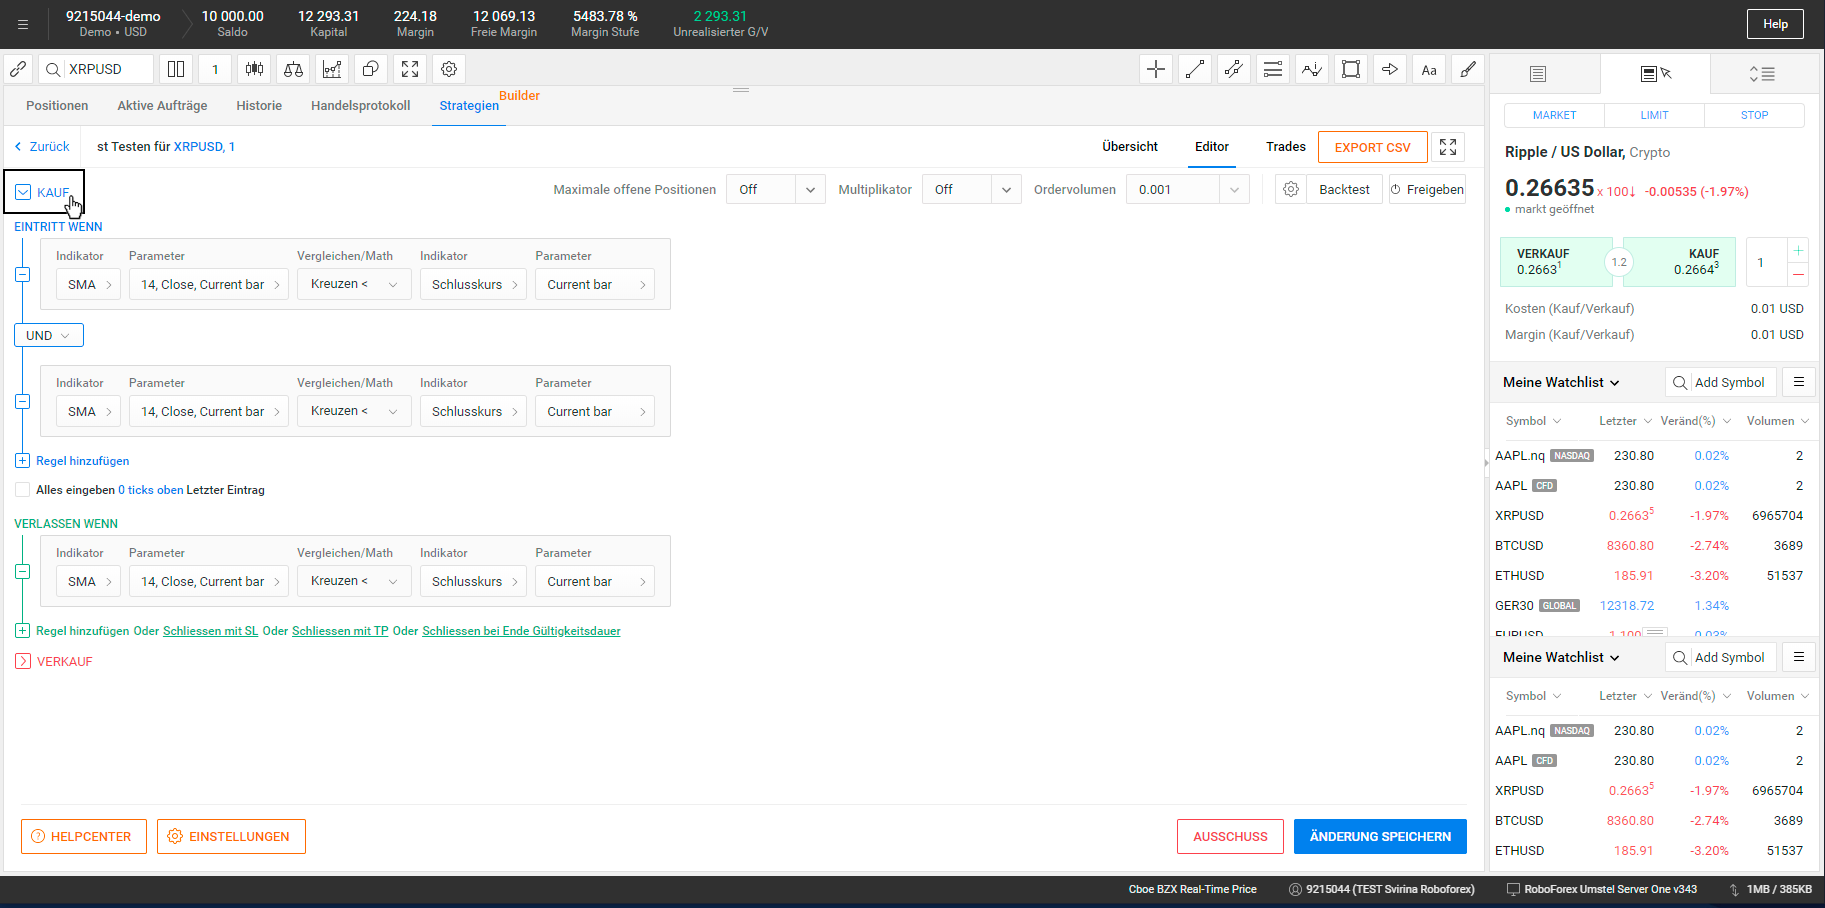
Task: Expand the Multiplikator dropdown
Action: (x=971, y=189)
